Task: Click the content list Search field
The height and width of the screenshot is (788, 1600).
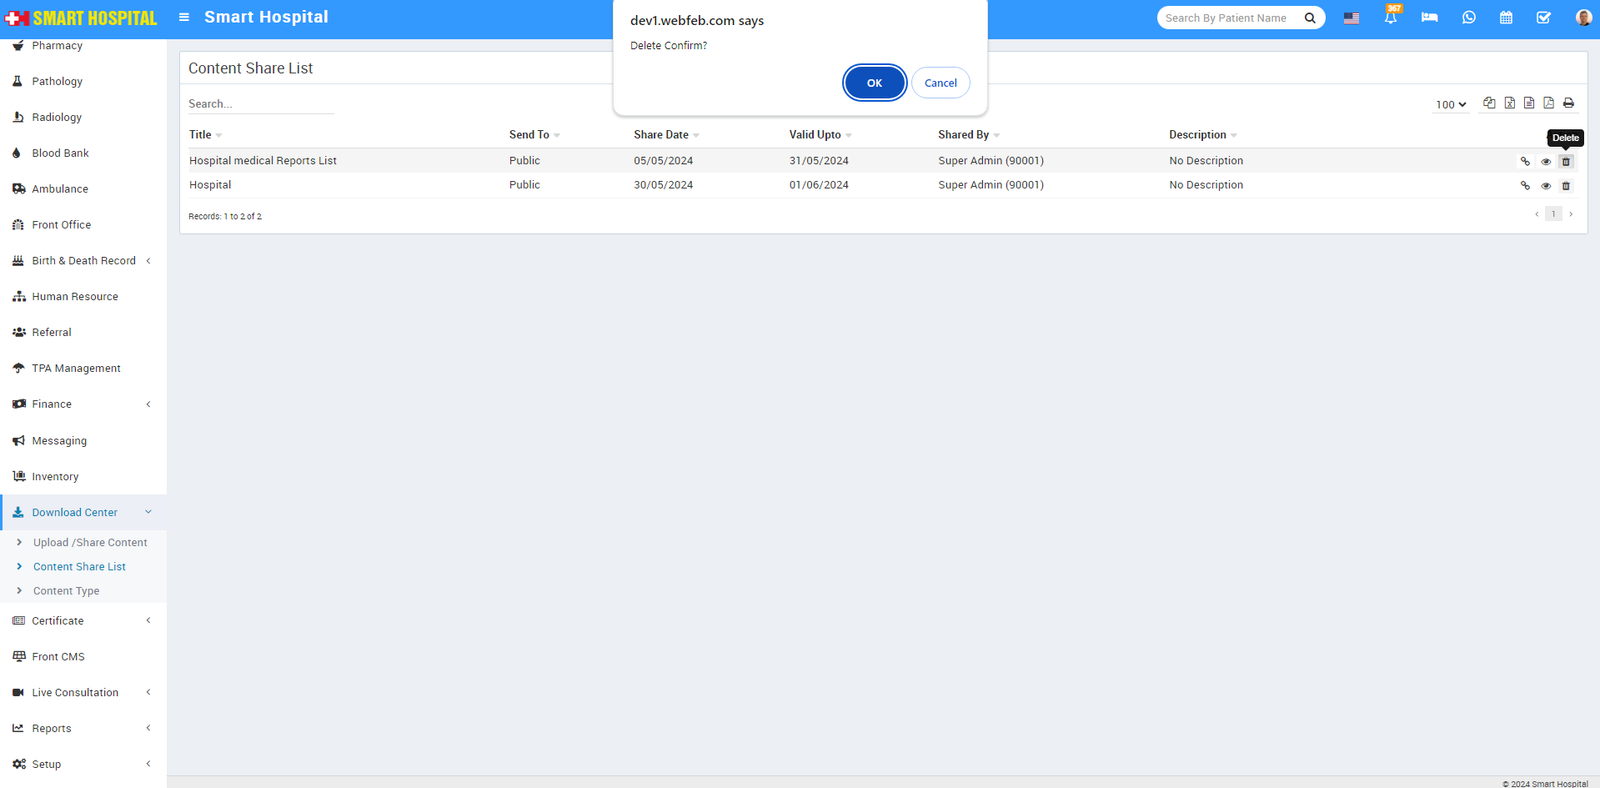Action: [260, 104]
